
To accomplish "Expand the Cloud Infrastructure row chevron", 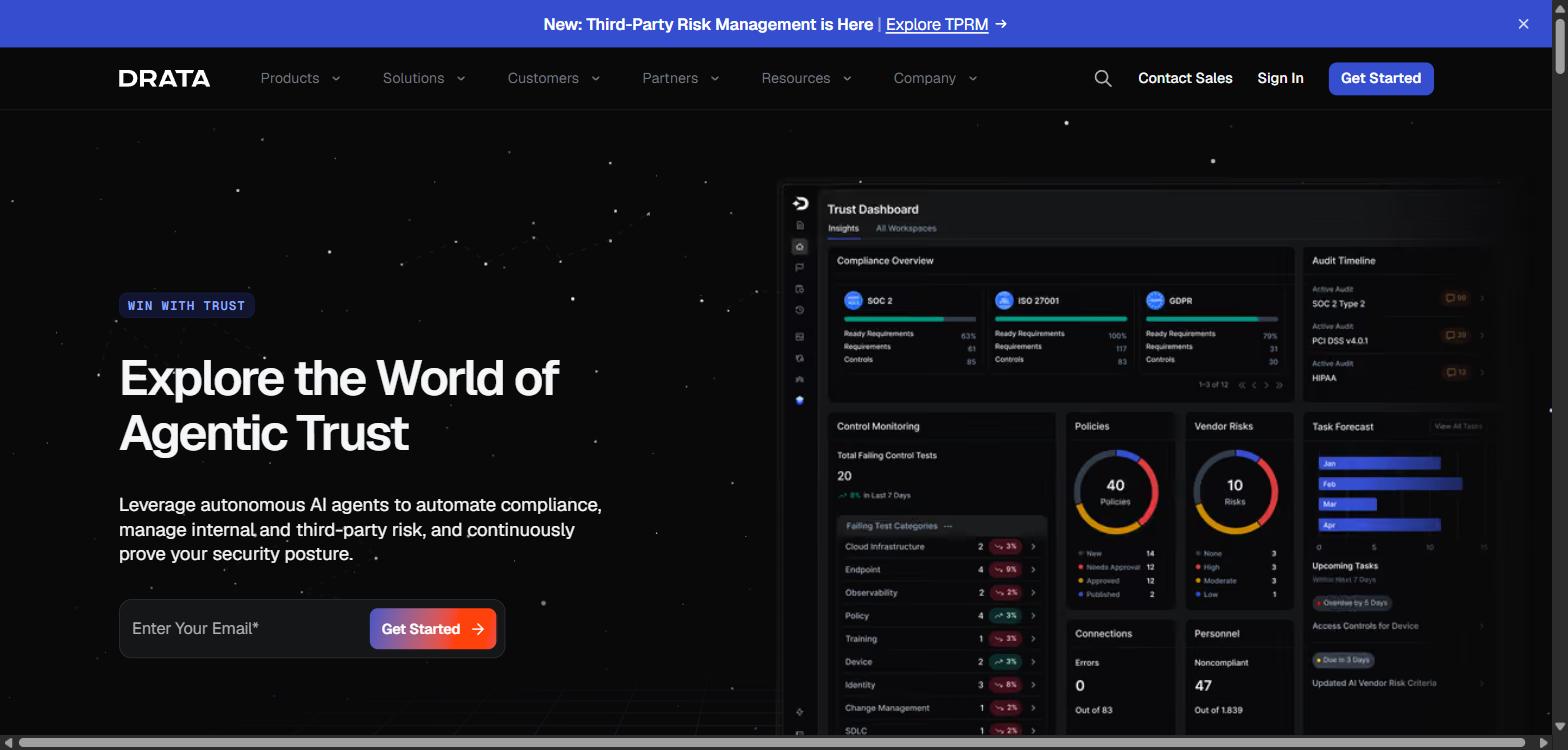I will pos(1033,547).
